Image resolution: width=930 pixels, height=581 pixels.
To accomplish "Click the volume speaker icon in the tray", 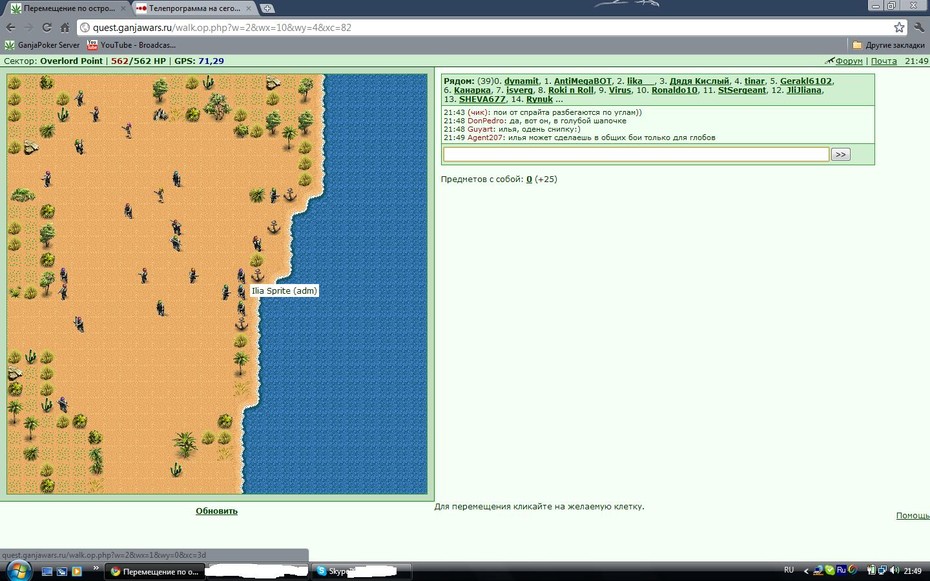I will tap(894, 571).
